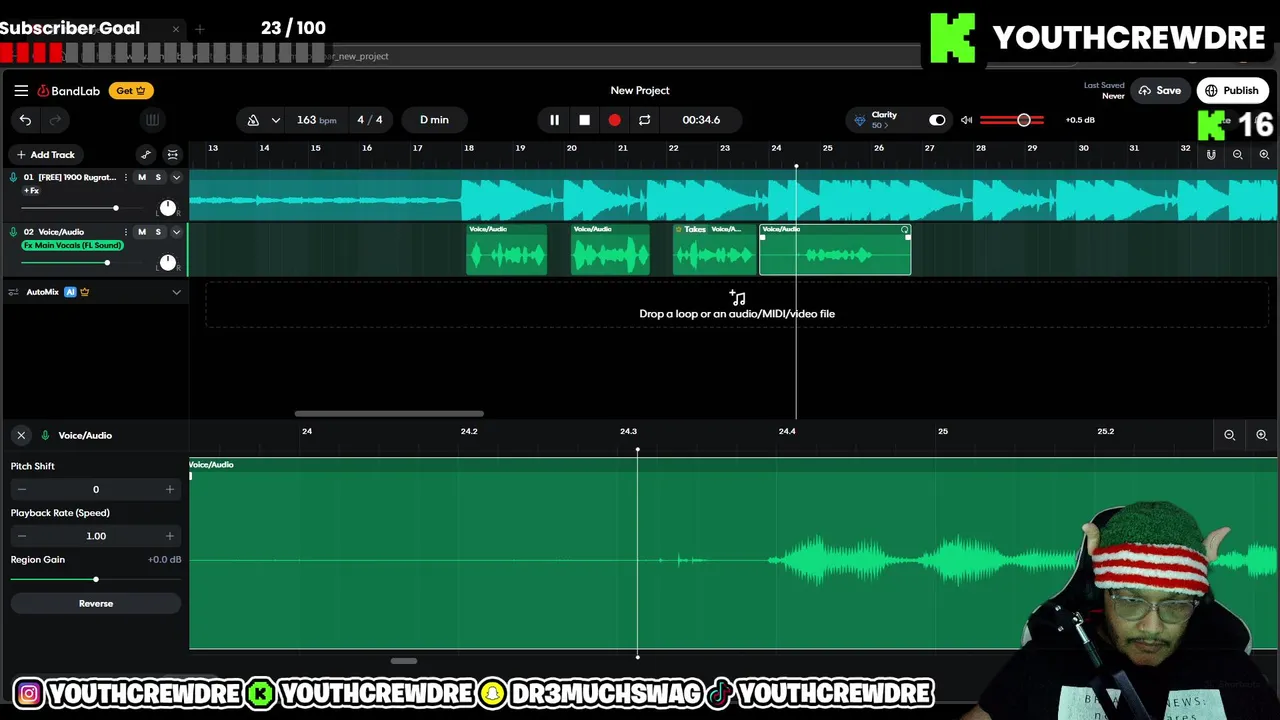The image size is (1280, 720).
Task: Click the Reverse button
Action: (x=96, y=604)
